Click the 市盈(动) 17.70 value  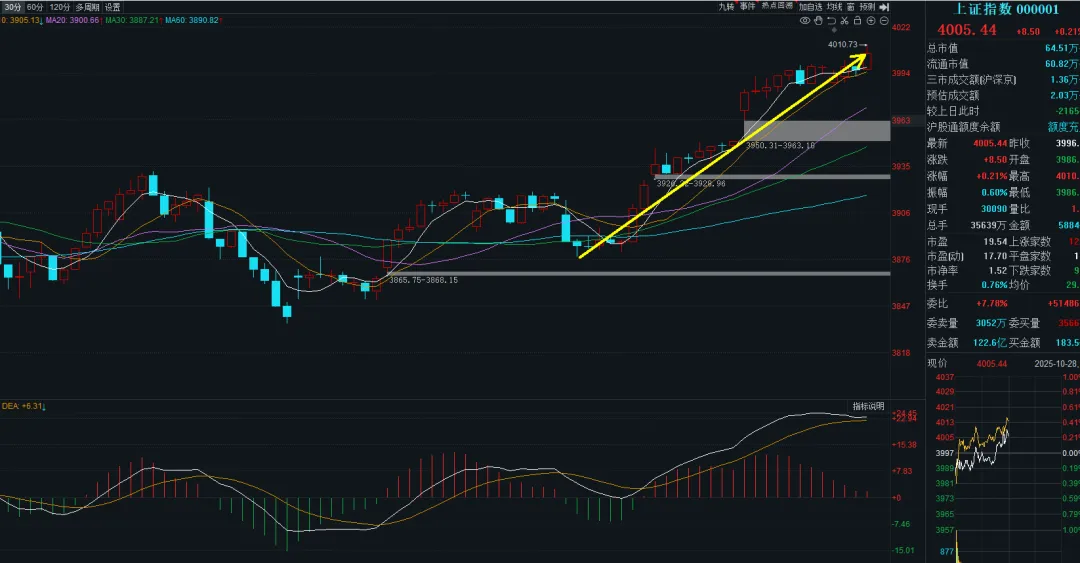click(995, 256)
